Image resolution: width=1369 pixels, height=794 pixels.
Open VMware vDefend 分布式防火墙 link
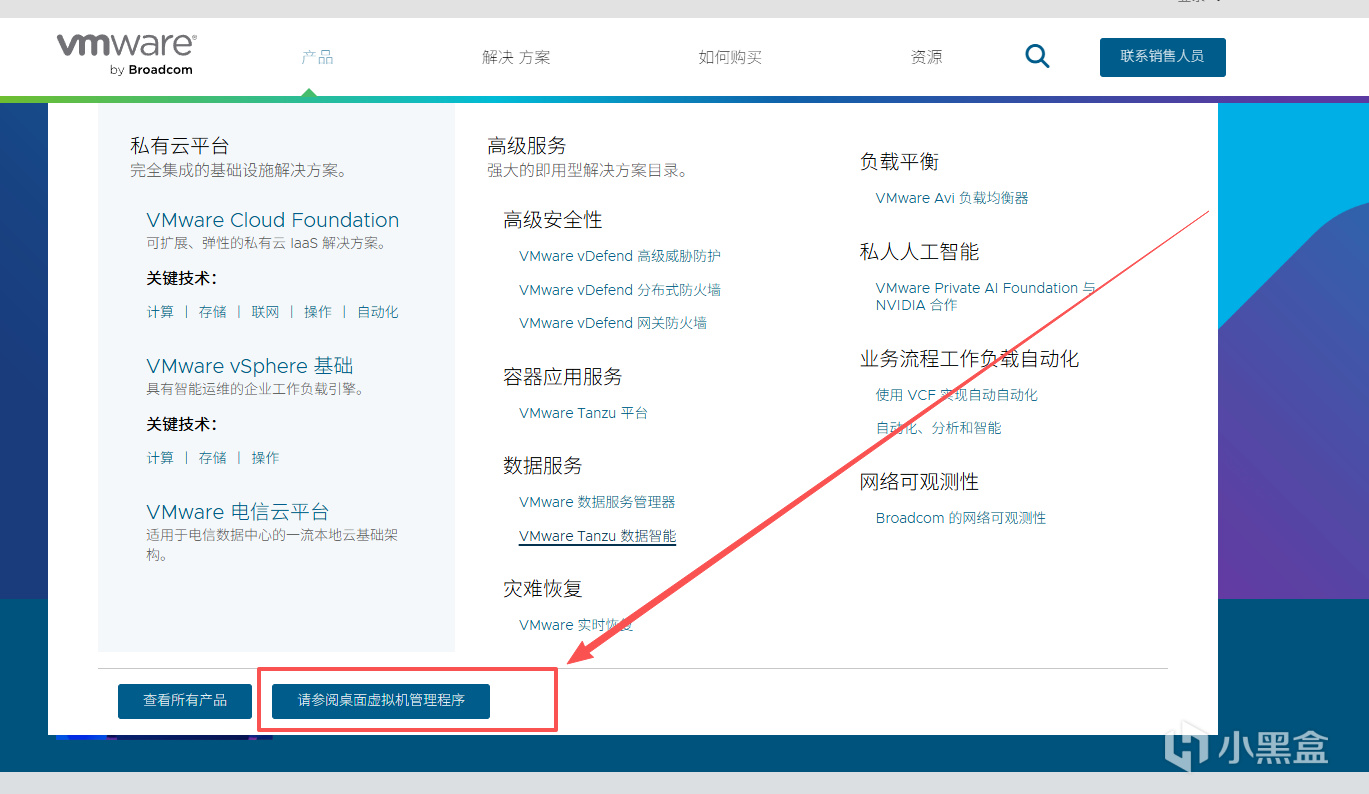(x=620, y=290)
